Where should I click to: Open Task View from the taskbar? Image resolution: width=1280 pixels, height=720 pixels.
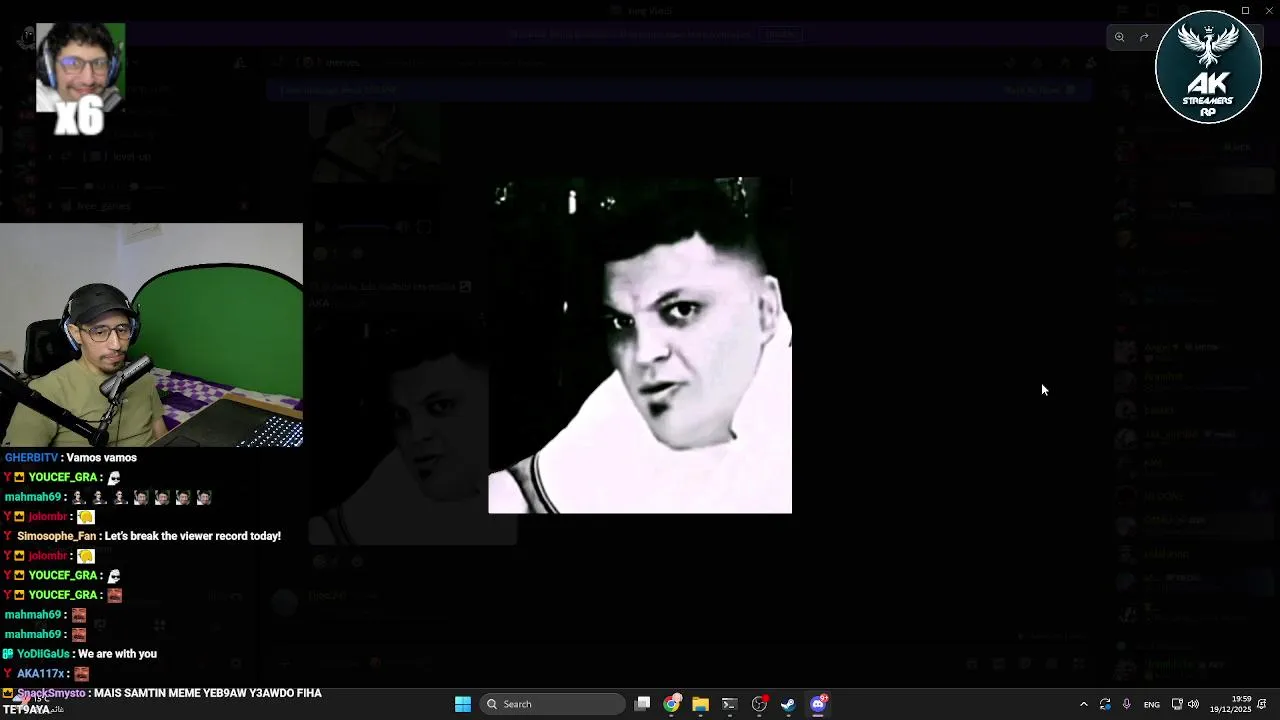(x=643, y=704)
